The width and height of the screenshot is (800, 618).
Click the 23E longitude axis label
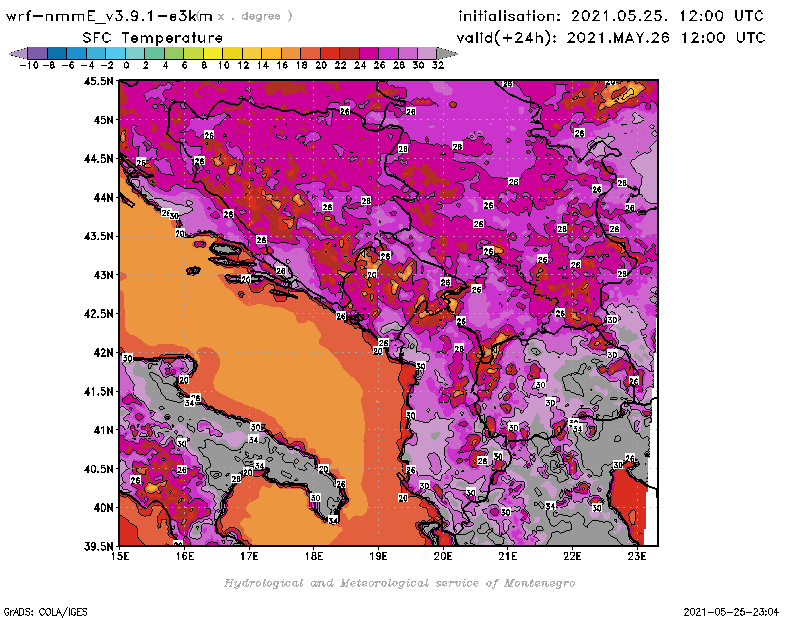(x=636, y=556)
